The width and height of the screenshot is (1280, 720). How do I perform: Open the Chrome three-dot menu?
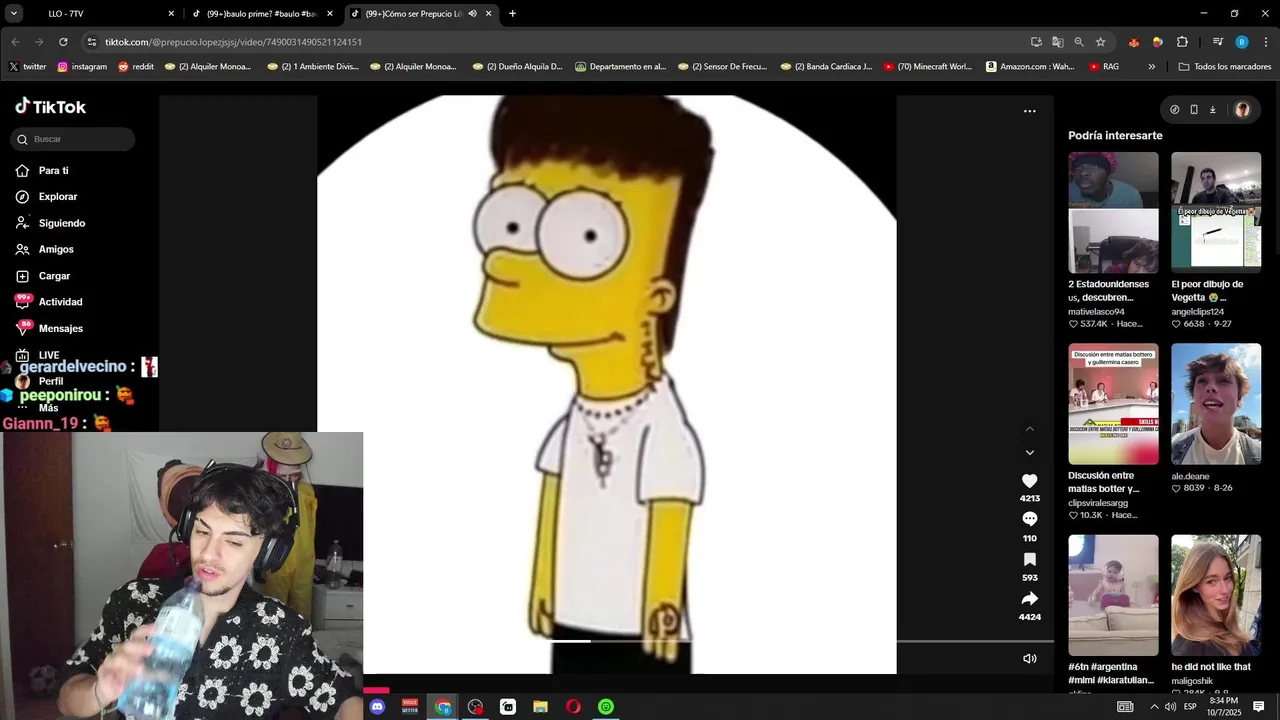coord(1266,42)
